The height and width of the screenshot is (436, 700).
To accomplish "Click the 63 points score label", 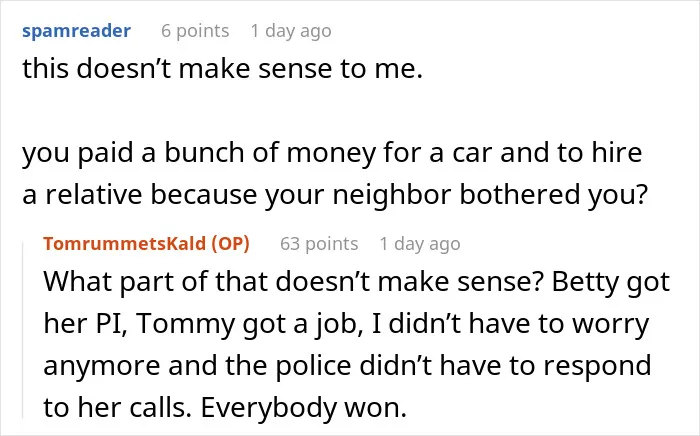I will [319, 244].
